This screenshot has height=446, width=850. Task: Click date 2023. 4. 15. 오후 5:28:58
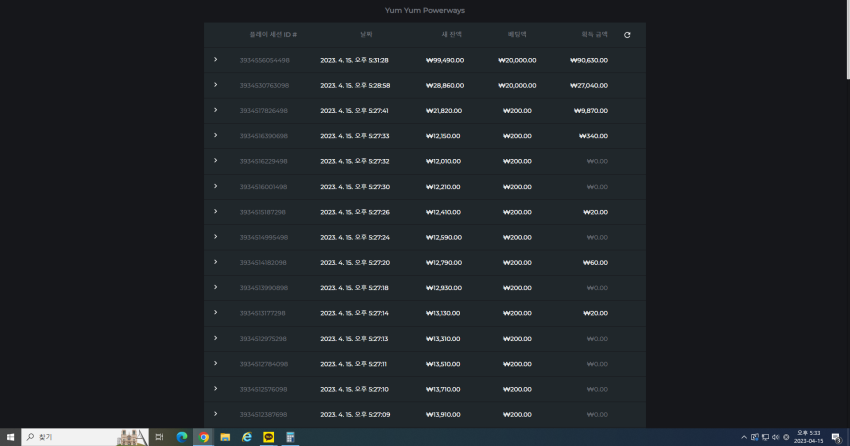(355, 86)
